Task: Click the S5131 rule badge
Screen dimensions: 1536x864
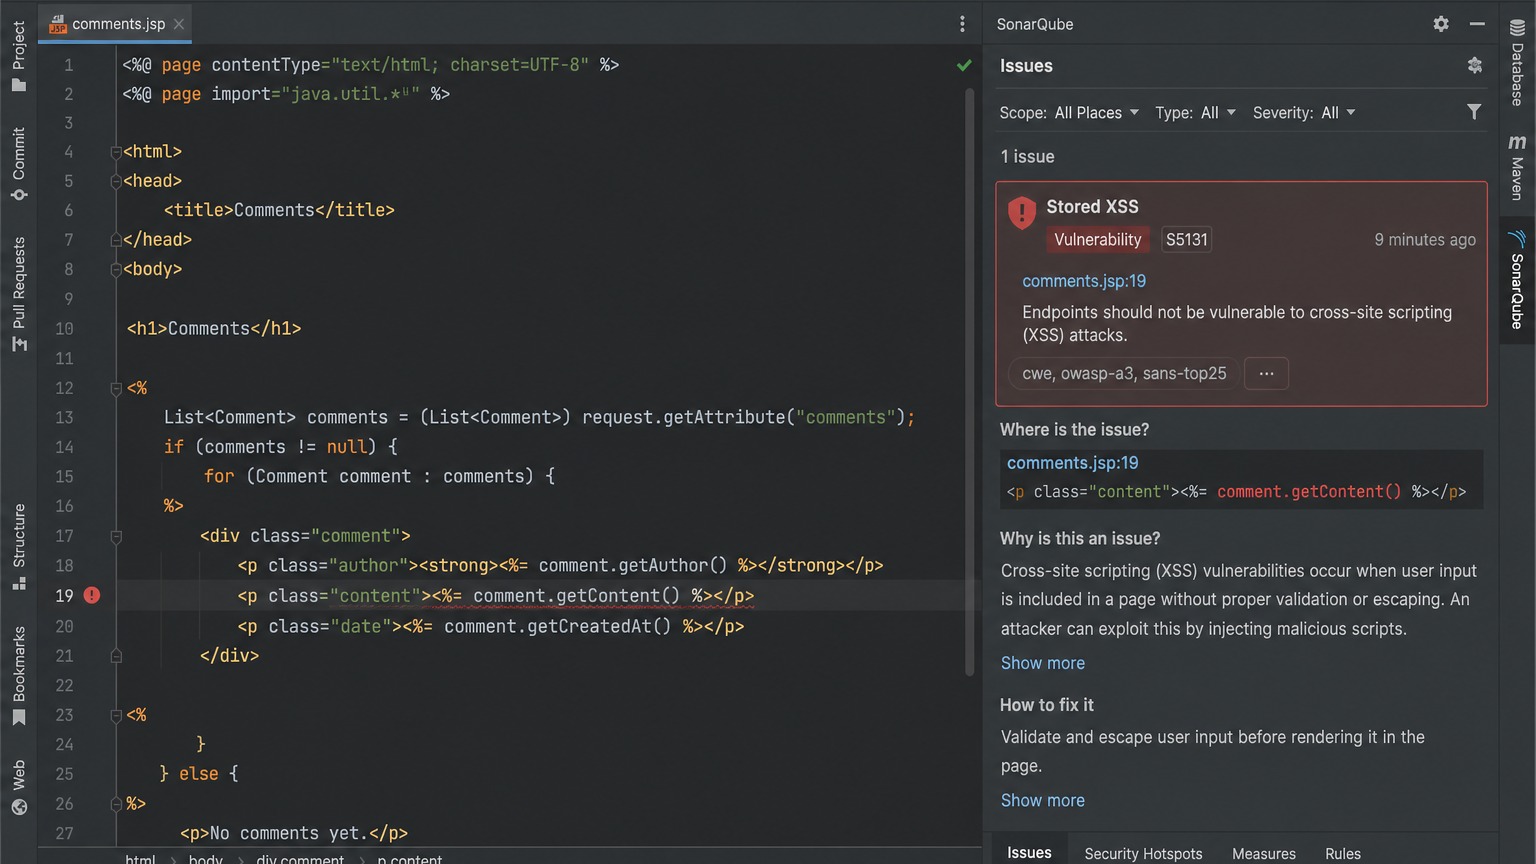Action: tap(1186, 239)
